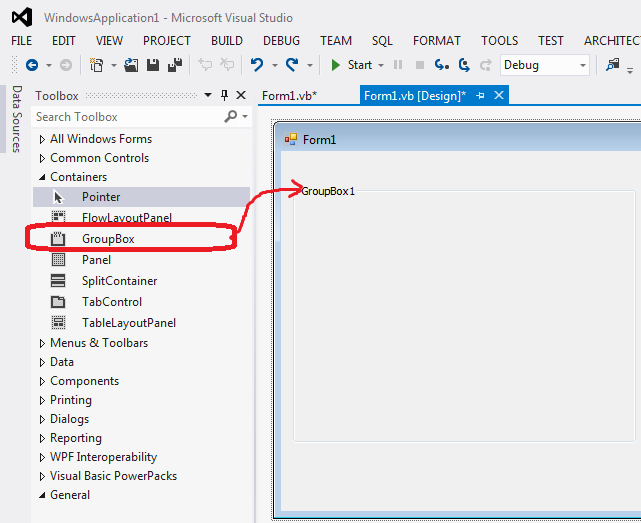This screenshot has height=523, width=641.
Task: Open the FORMAT menu
Action: (x=437, y=41)
